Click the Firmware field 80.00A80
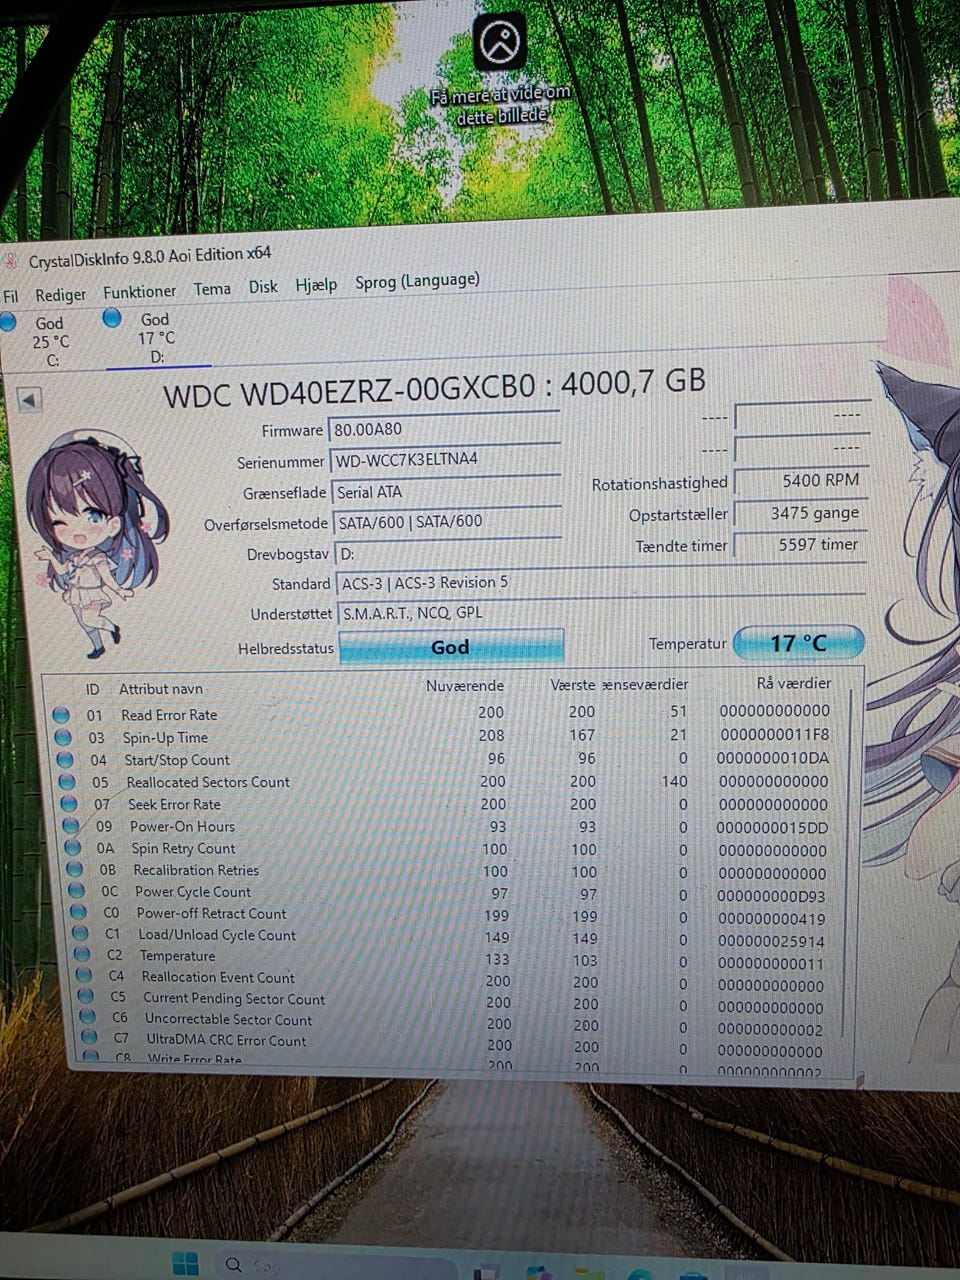The height and width of the screenshot is (1280, 960). point(444,429)
